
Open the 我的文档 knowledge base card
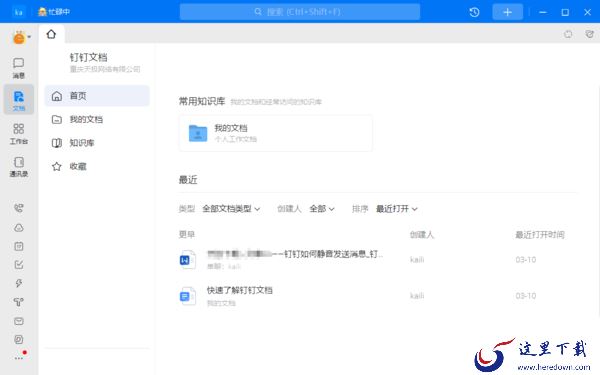coord(276,133)
